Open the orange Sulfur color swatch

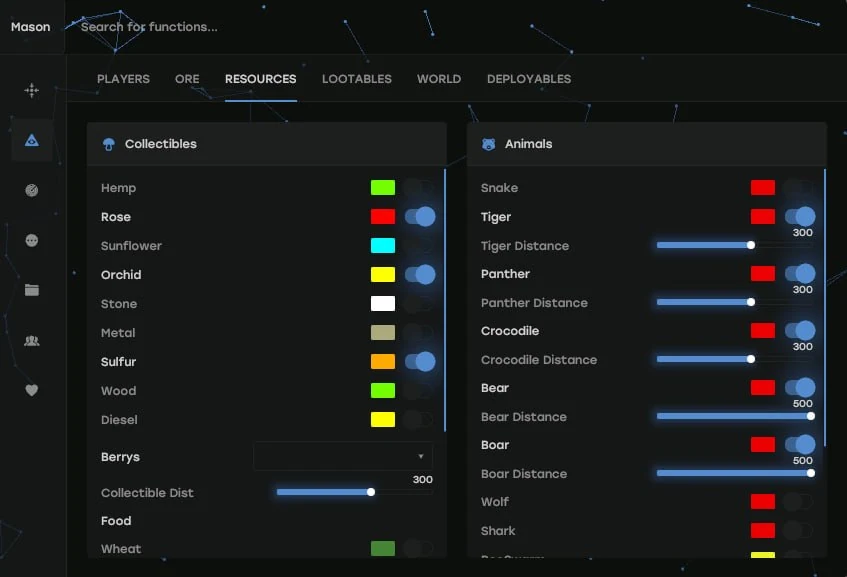click(x=383, y=361)
